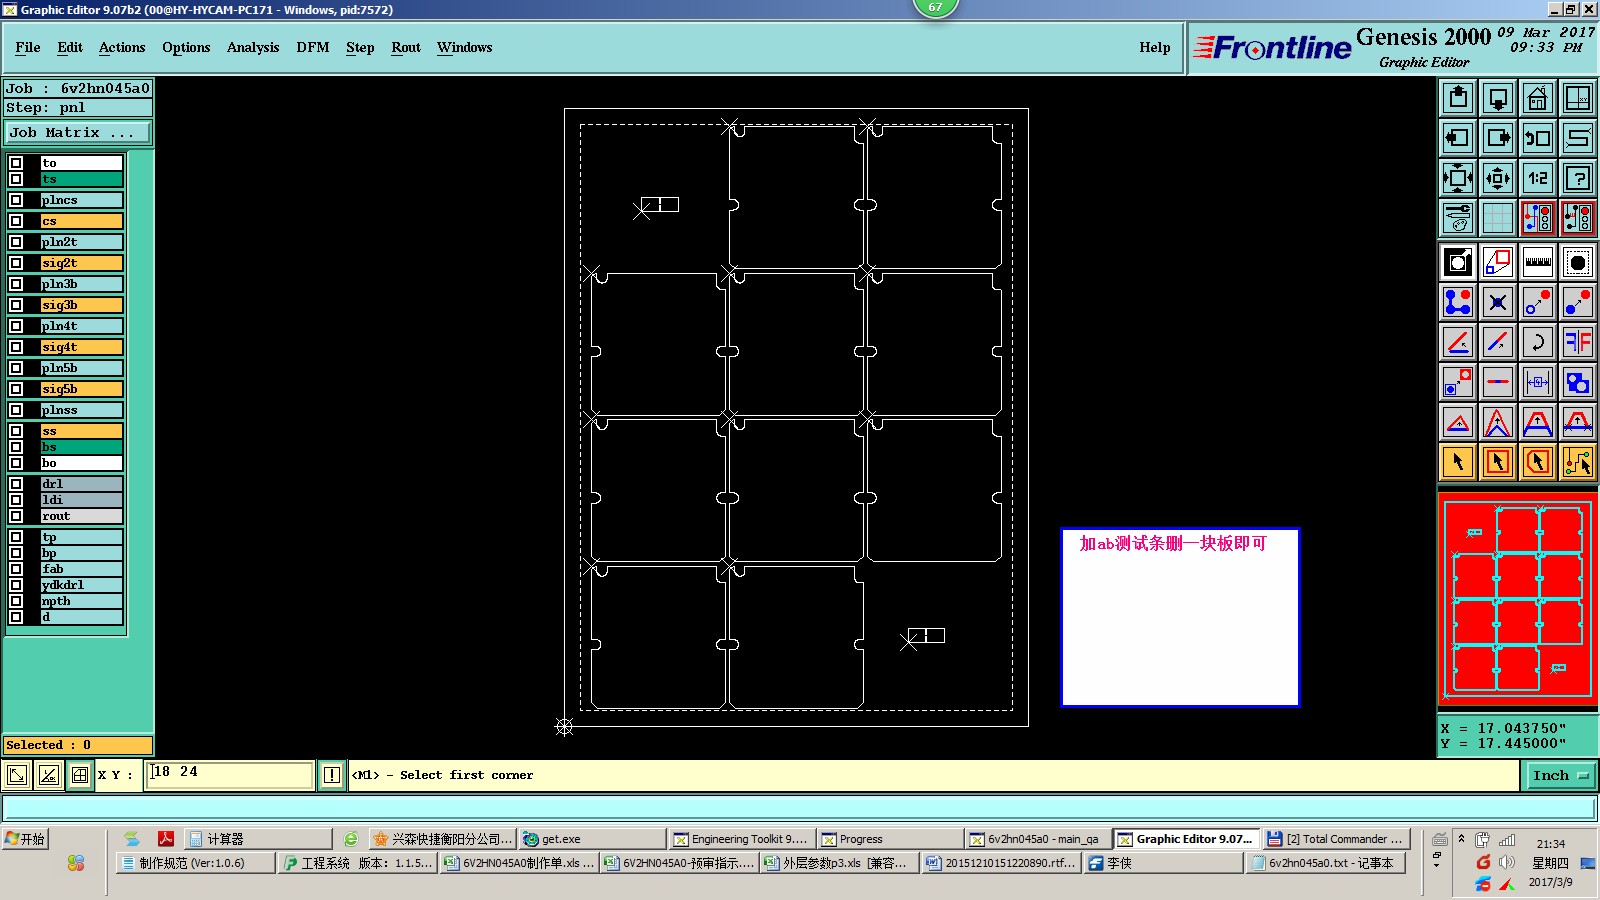The height and width of the screenshot is (900, 1600).
Task: Select the plain arrow pointer tool
Action: click(x=1458, y=462)
